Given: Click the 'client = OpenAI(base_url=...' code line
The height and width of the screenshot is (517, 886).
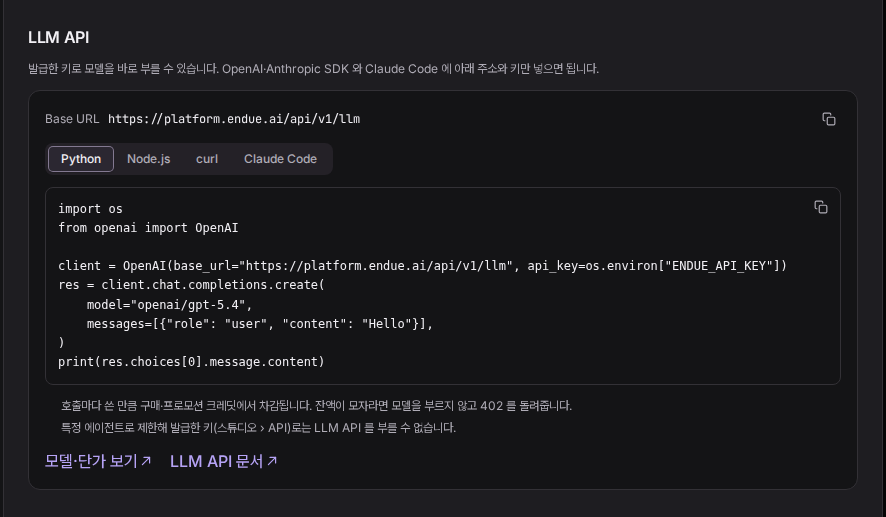Looking at the screenshot, I should (423, 266).
